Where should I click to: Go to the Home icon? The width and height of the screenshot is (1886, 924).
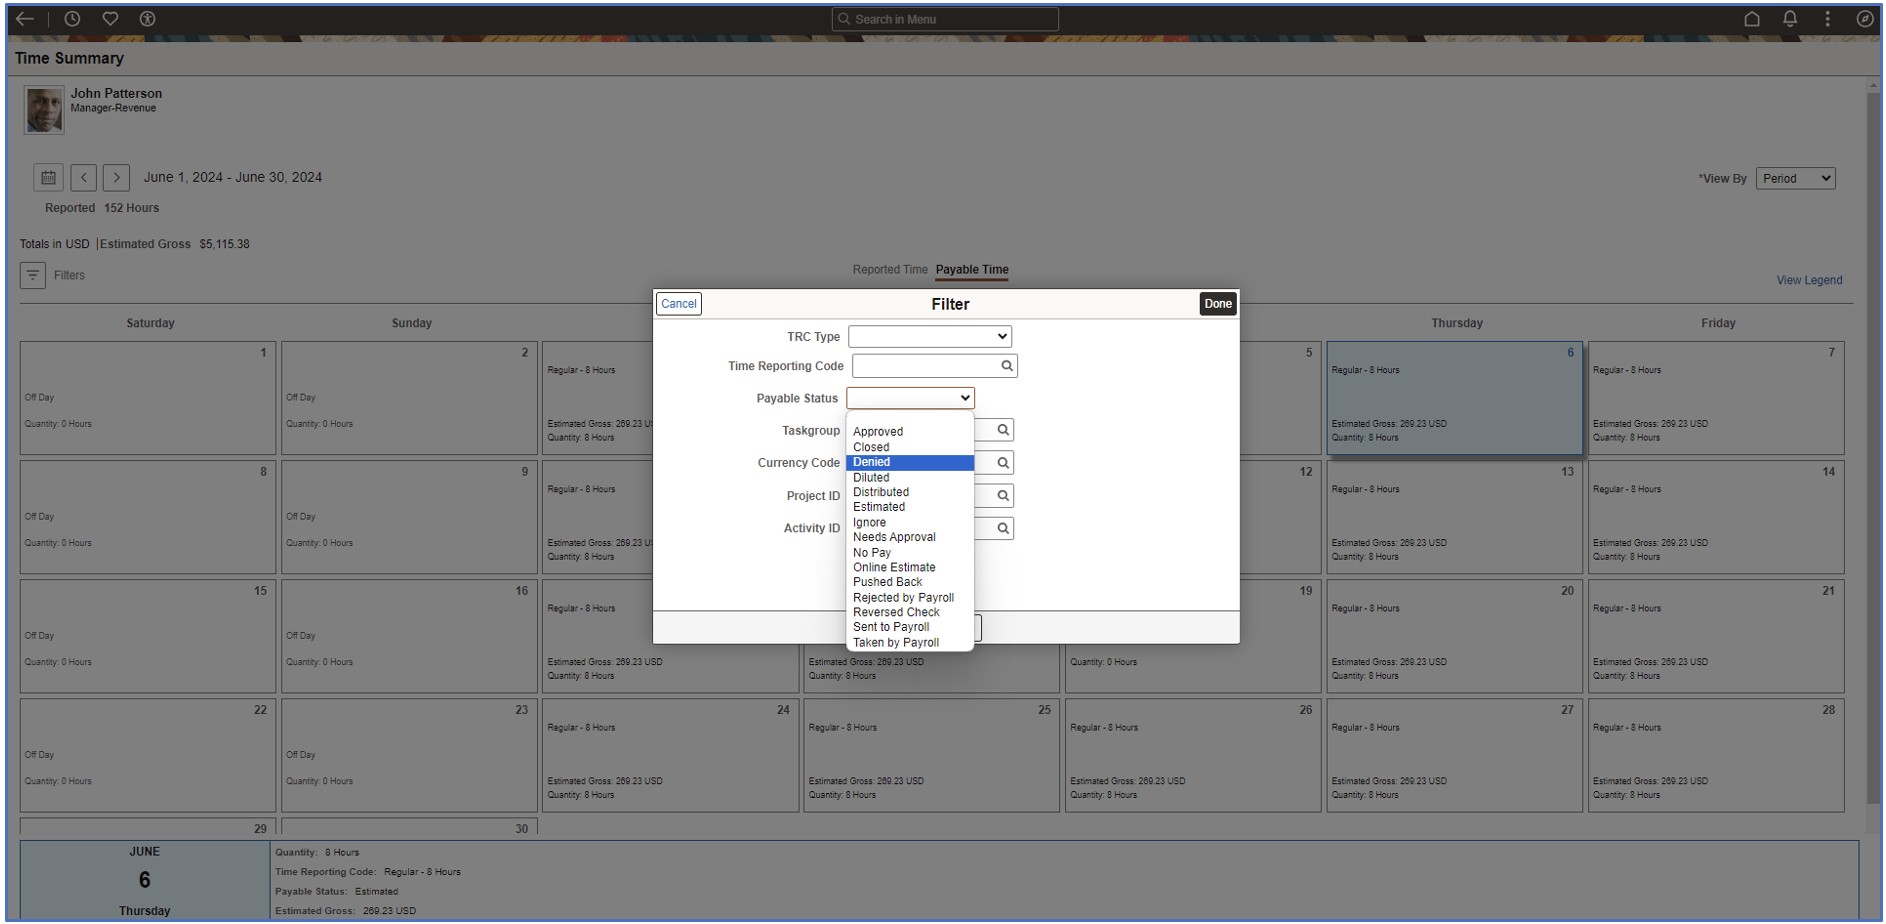point(1752,18)
